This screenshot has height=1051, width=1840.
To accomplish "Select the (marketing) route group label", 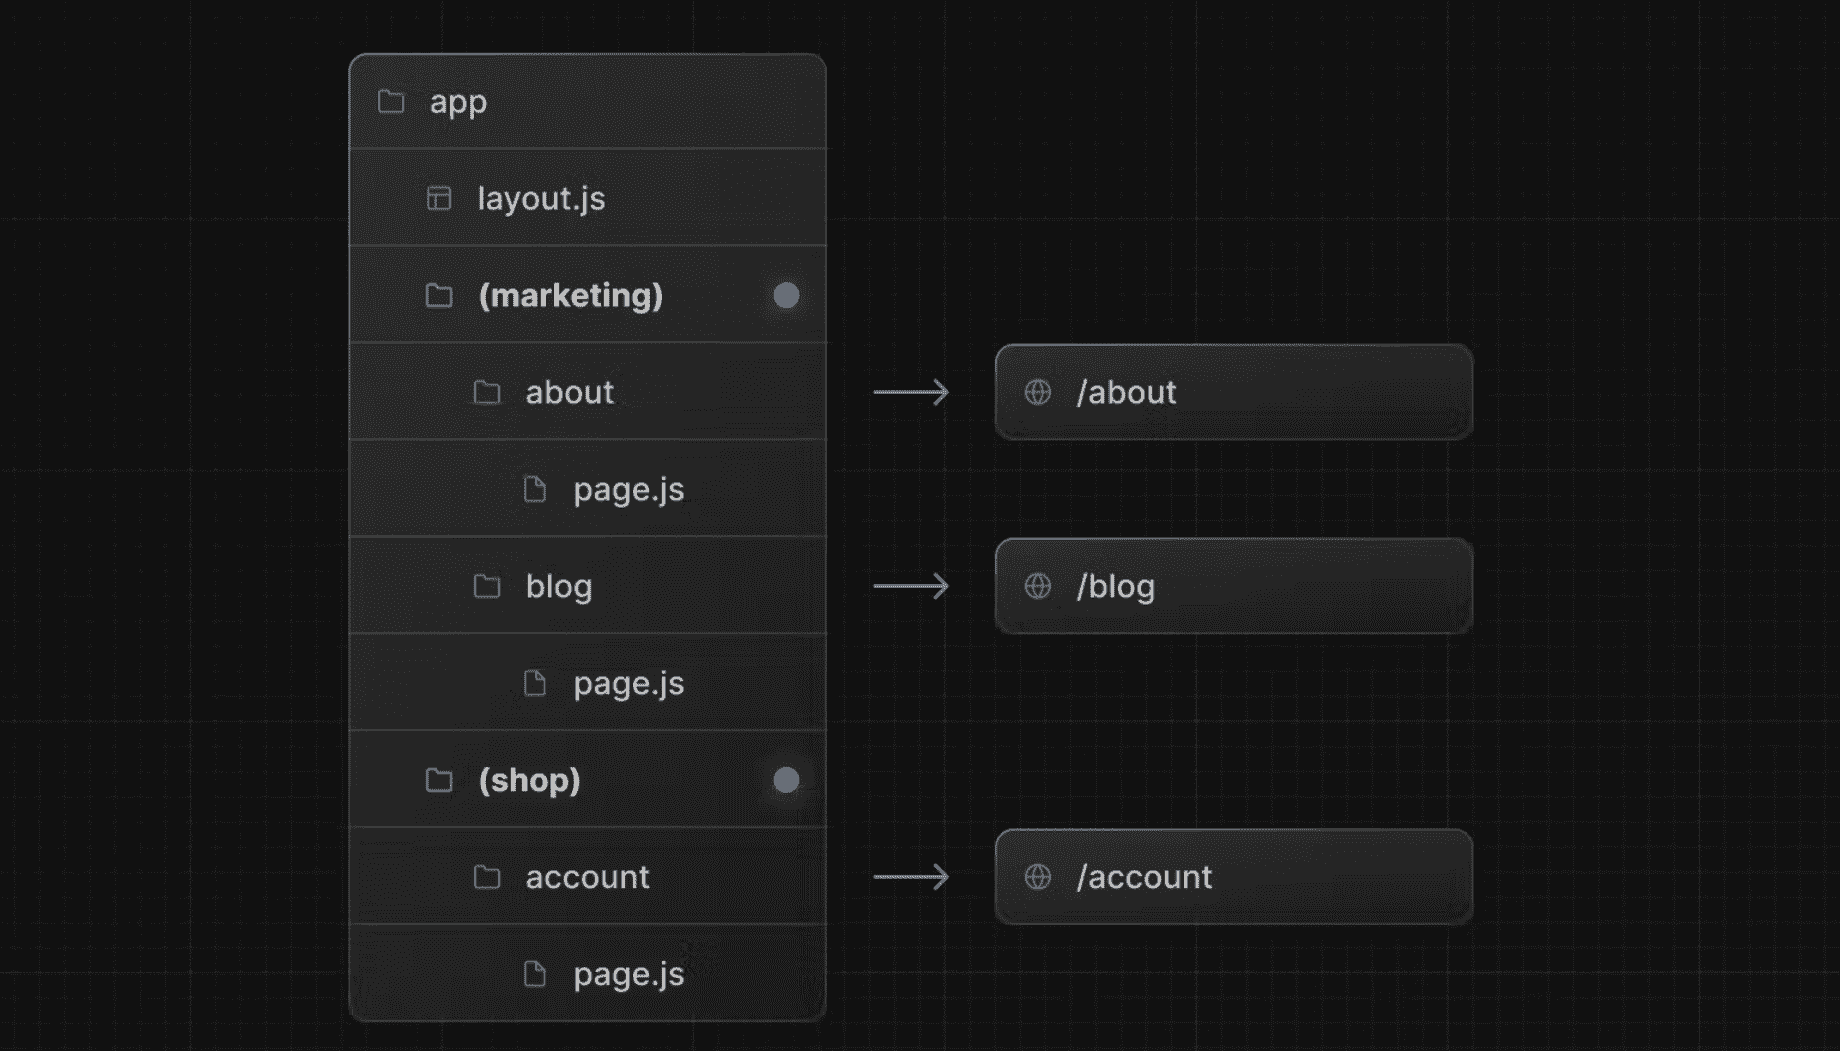I will point(570,296).
